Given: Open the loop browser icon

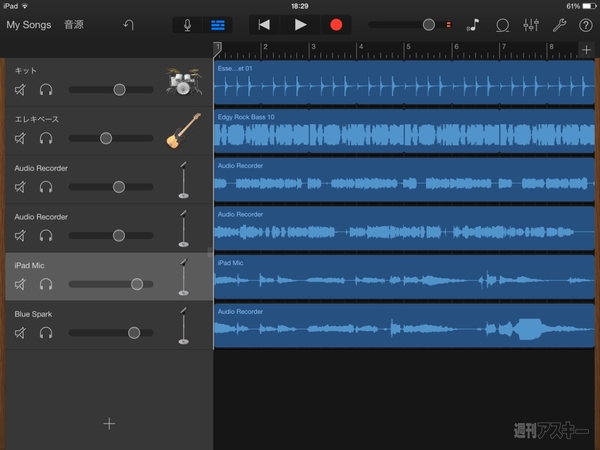Looking at the screenshot, I should [503, 24].
